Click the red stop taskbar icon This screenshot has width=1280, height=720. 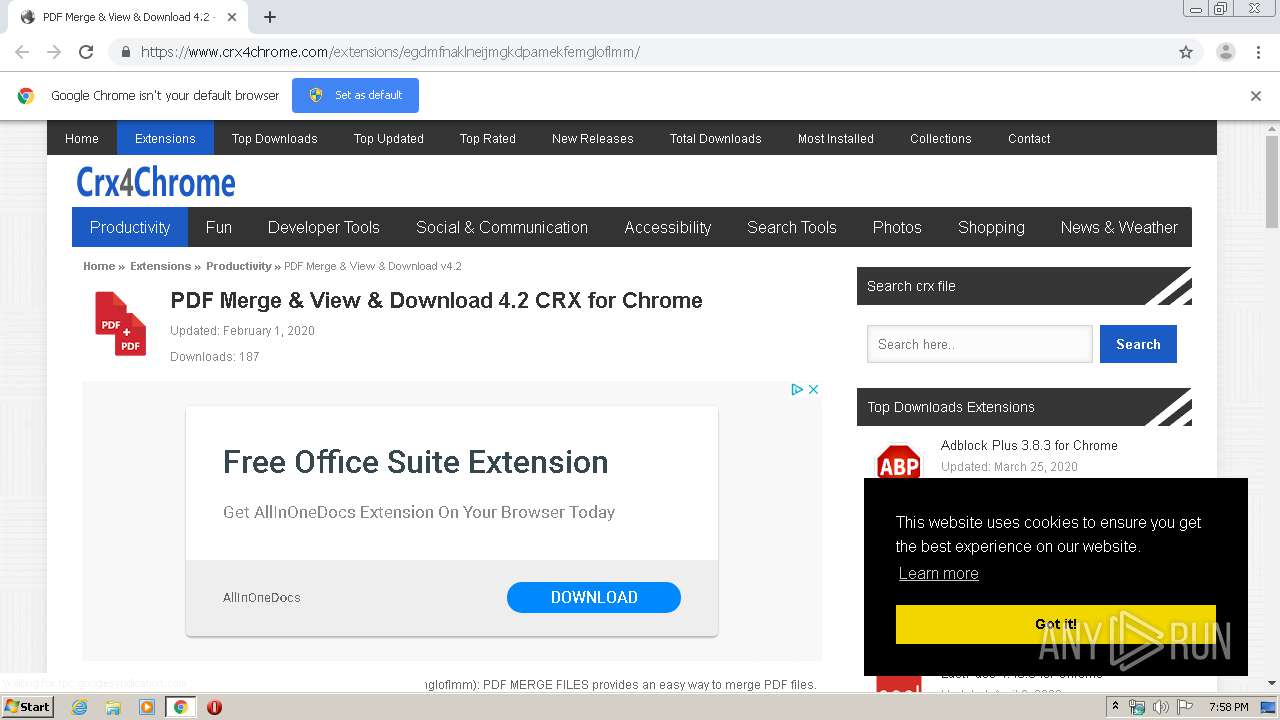[x=214, y=707]
